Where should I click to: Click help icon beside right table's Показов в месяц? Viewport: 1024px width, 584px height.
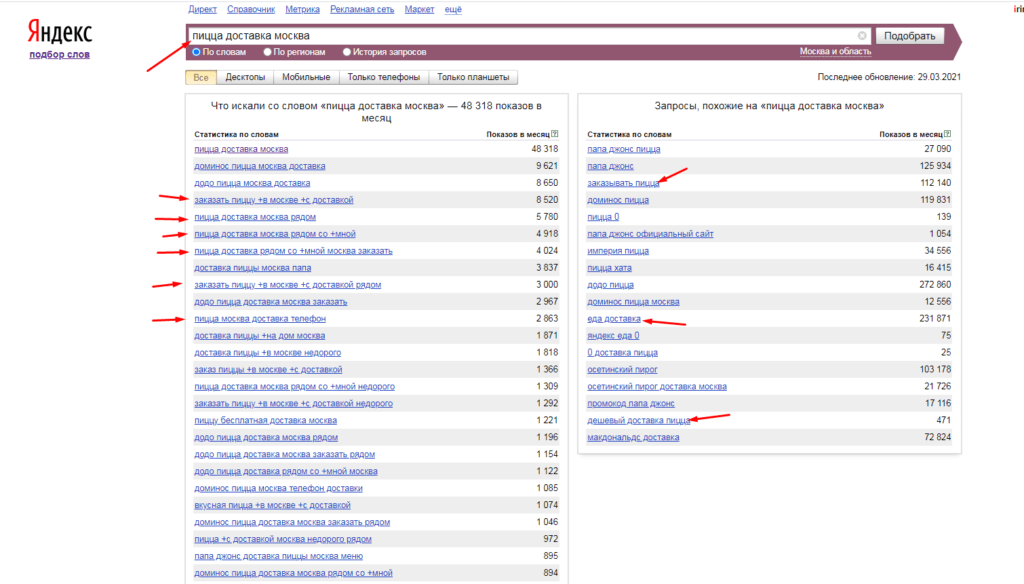947,134
